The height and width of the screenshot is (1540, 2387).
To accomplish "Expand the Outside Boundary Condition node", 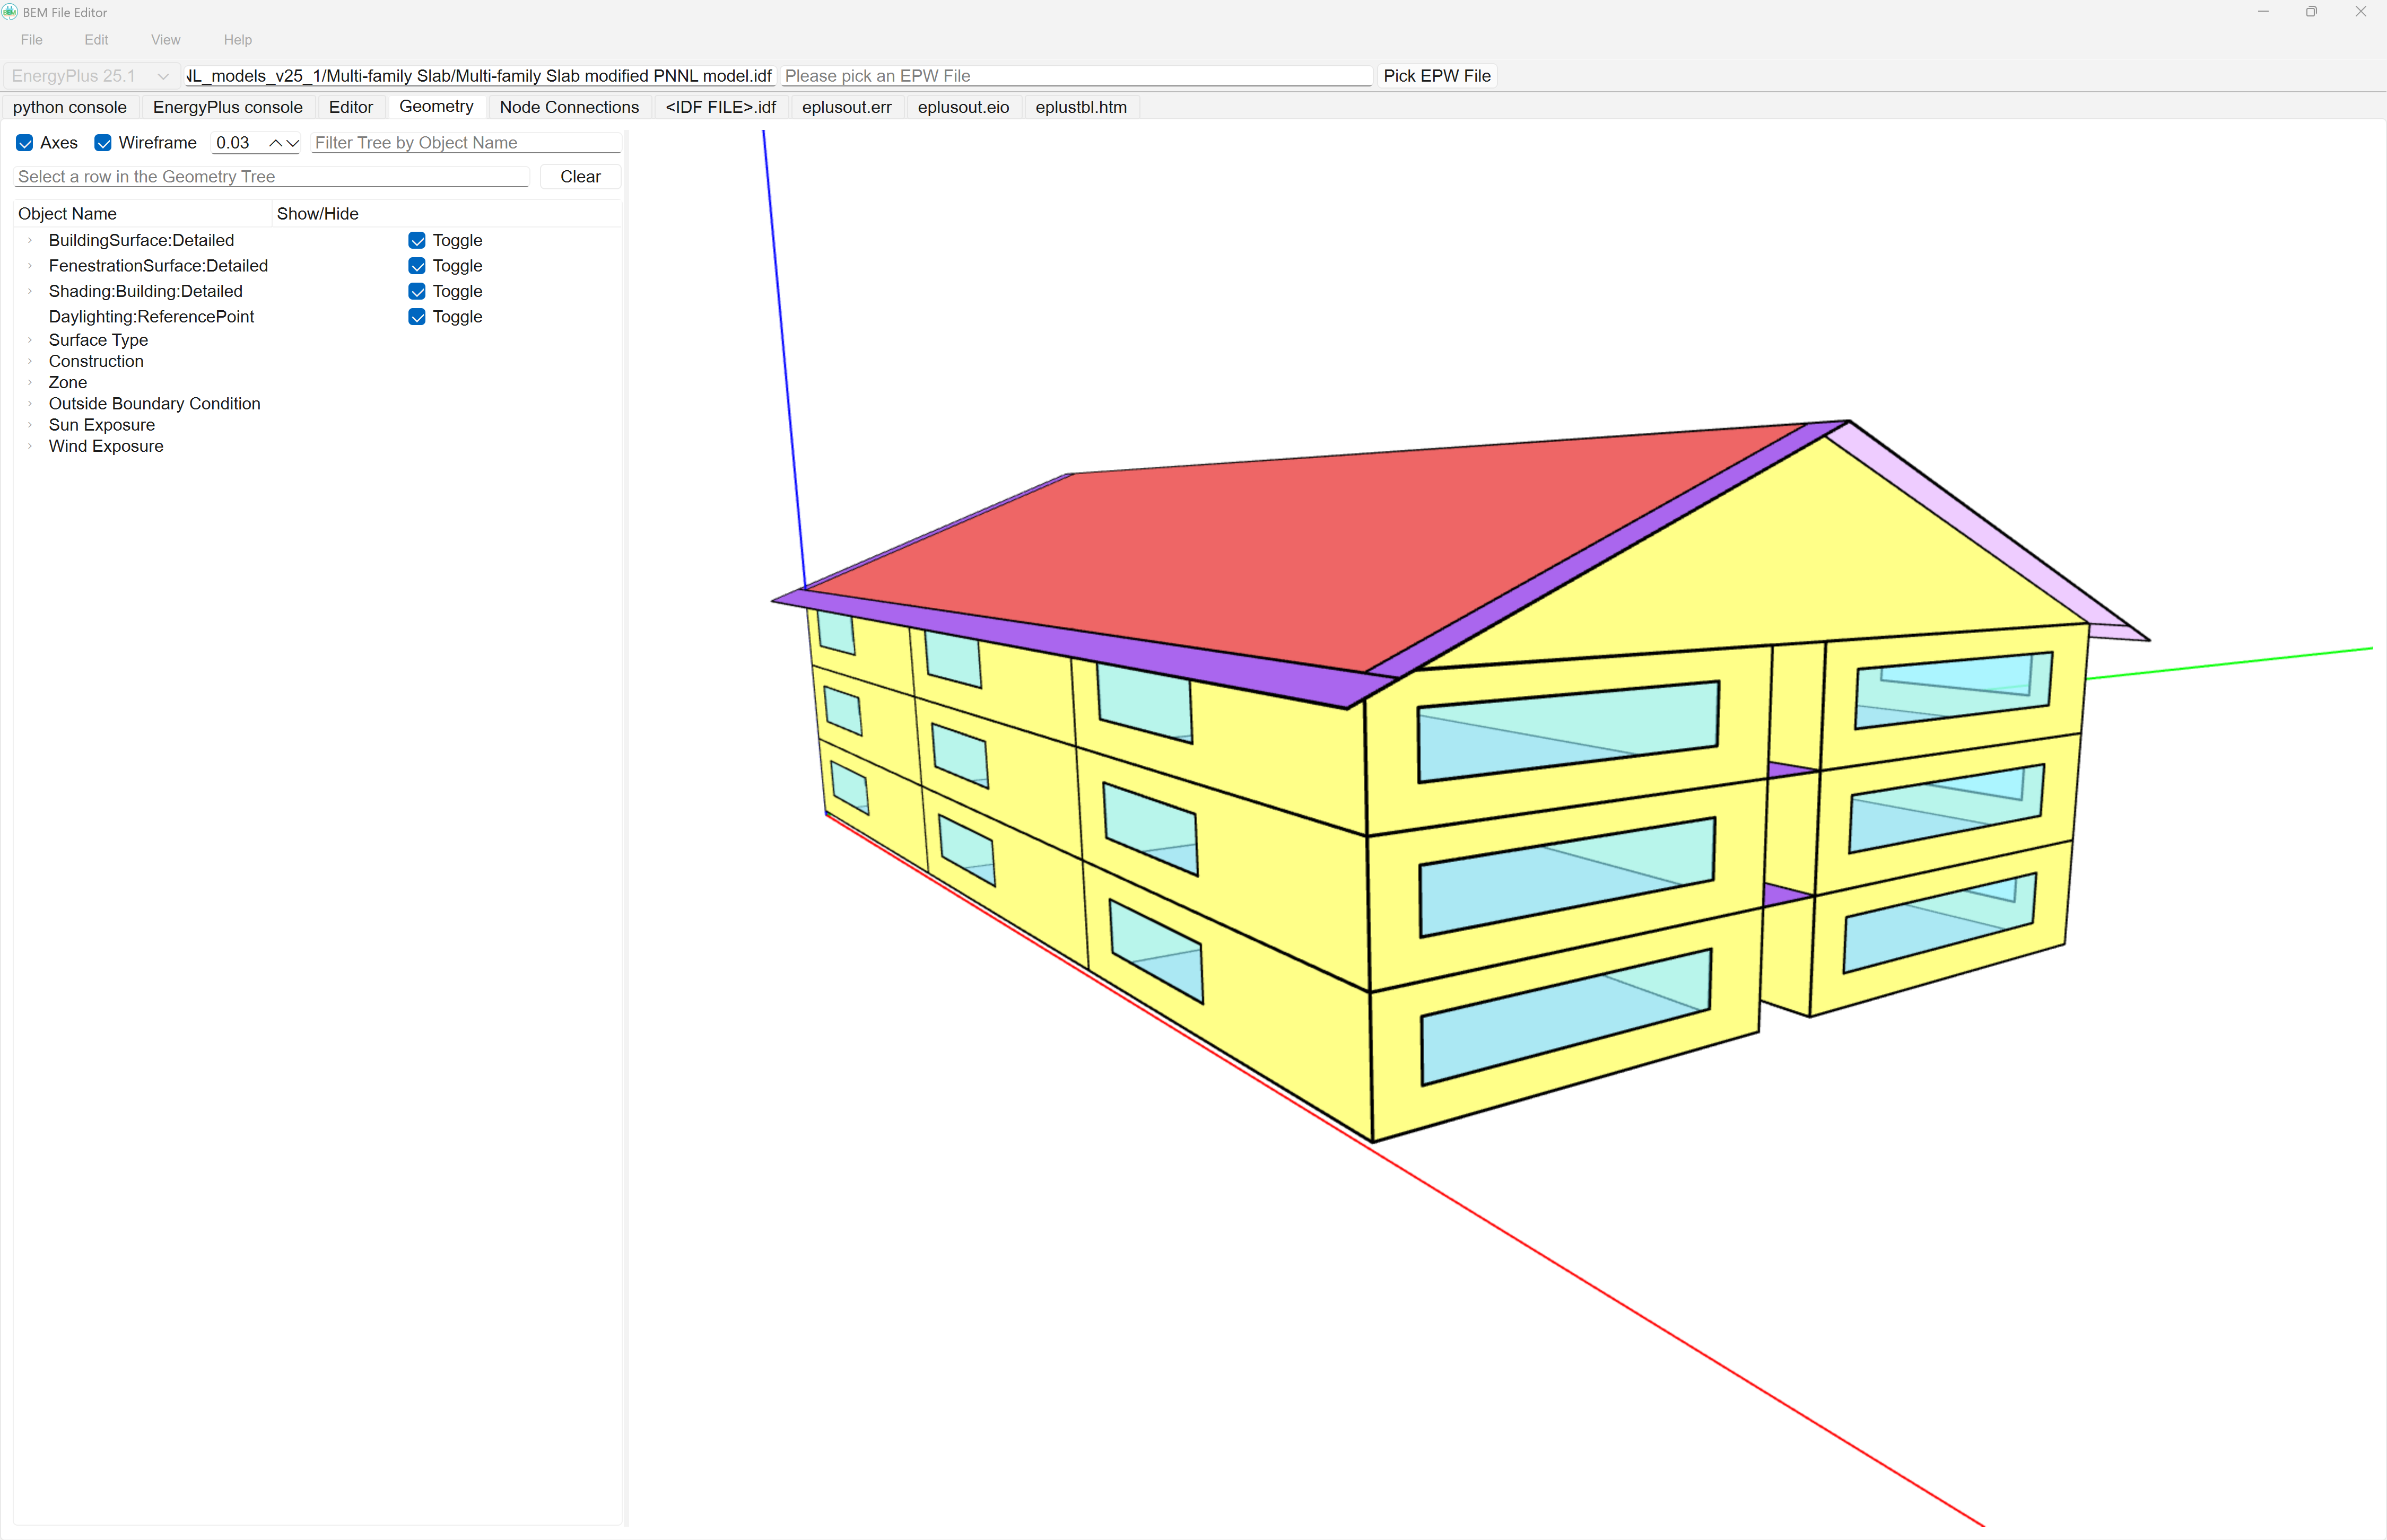I will 30,404.
